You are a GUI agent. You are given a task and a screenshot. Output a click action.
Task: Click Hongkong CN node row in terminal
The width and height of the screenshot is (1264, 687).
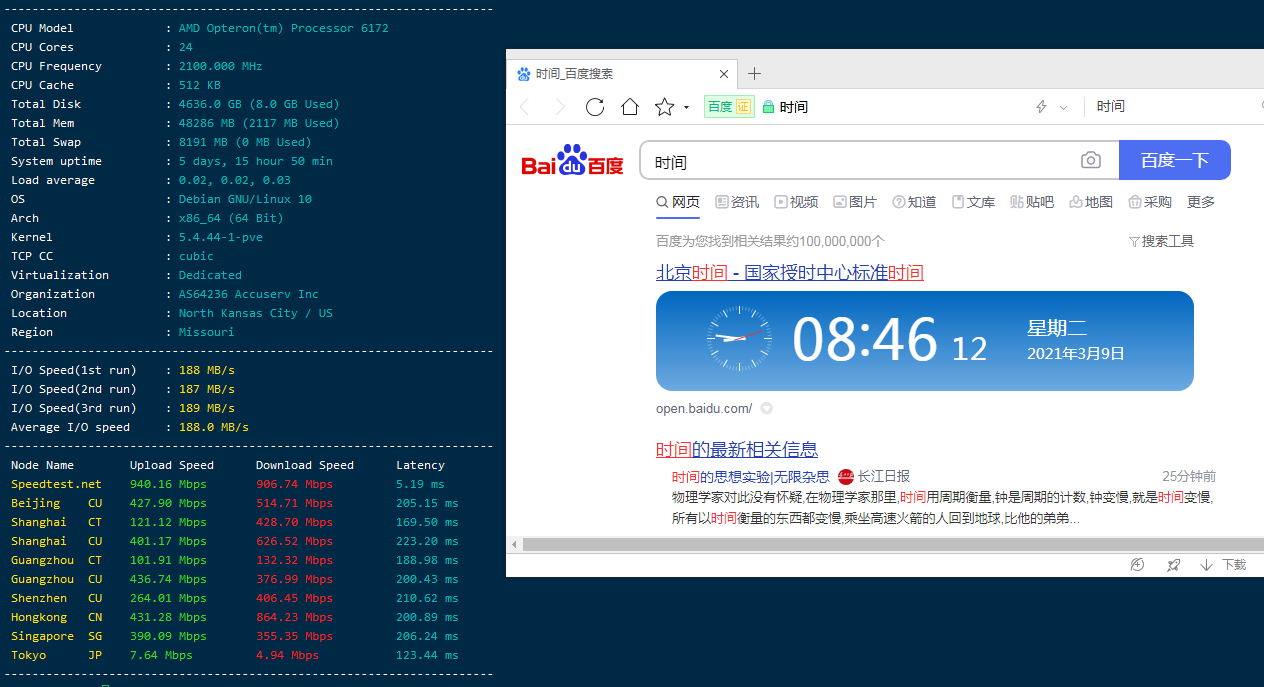pyautogui.click(x=234, y=617)
